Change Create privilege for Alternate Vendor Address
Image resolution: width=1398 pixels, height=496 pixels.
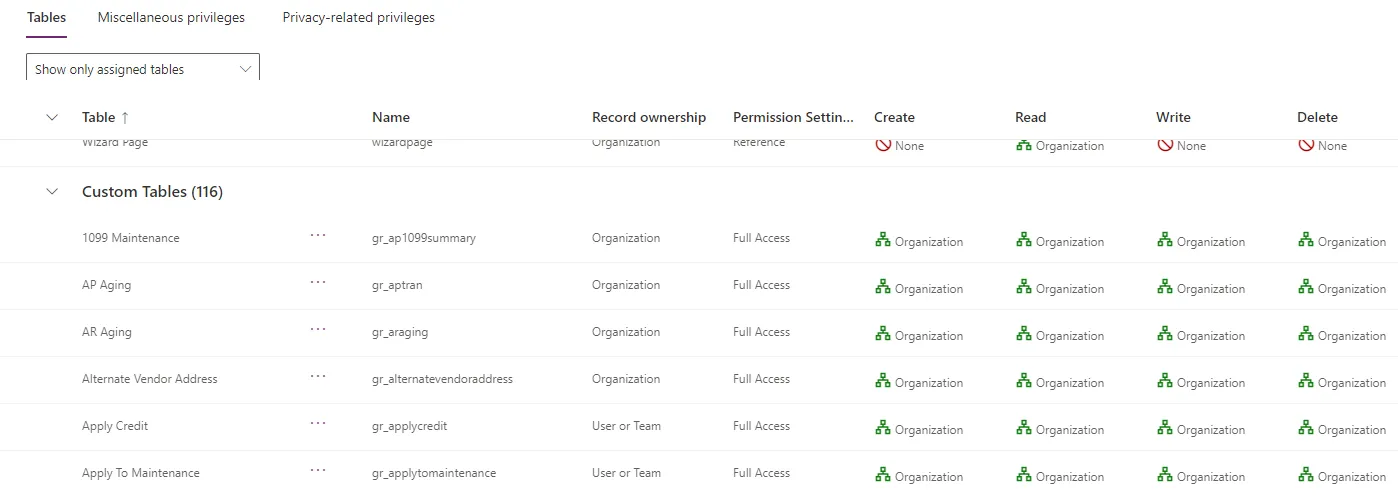(x=919, y=381)
